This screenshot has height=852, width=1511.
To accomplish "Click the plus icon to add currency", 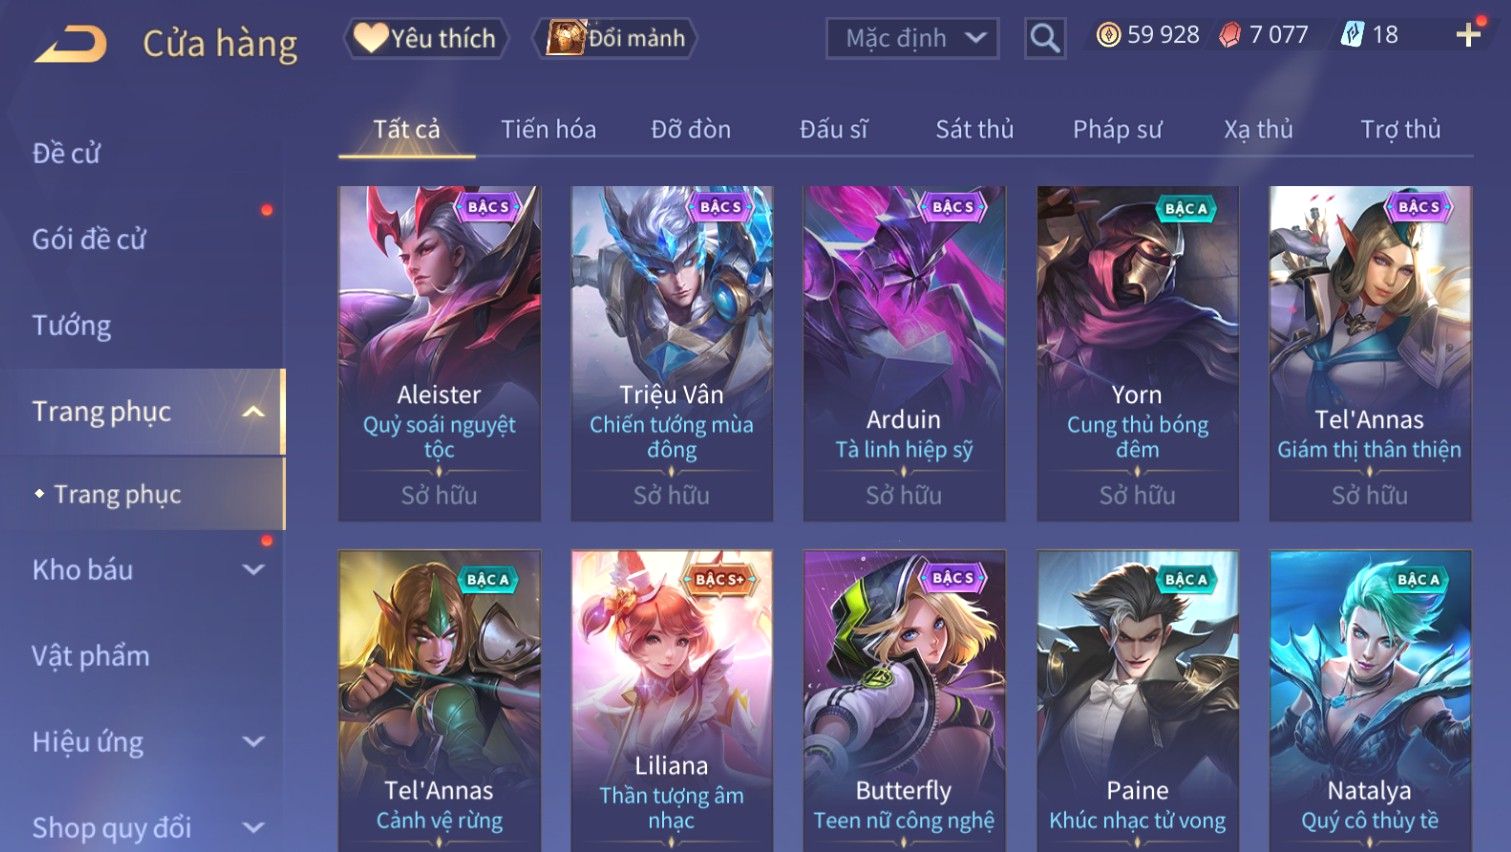I will [x=1468, y=35].
